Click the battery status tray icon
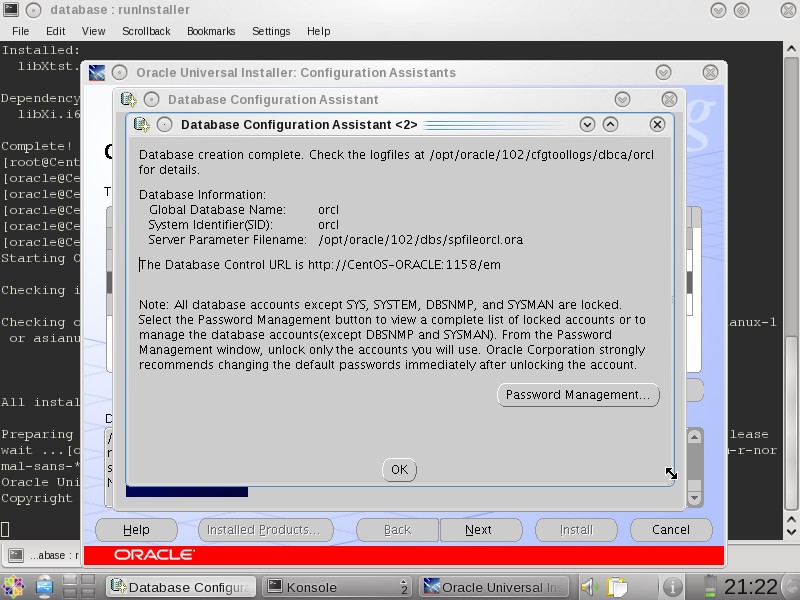Image resolution: width=800 pixels, height=600 pixels. pyautogui.click(x=709, y=587)
